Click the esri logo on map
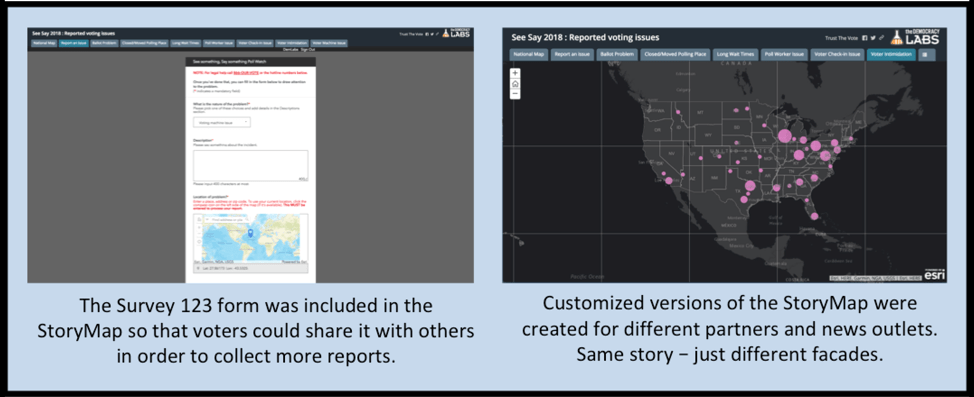The height and width of the screenshot is (397, 974). (935, 274)
